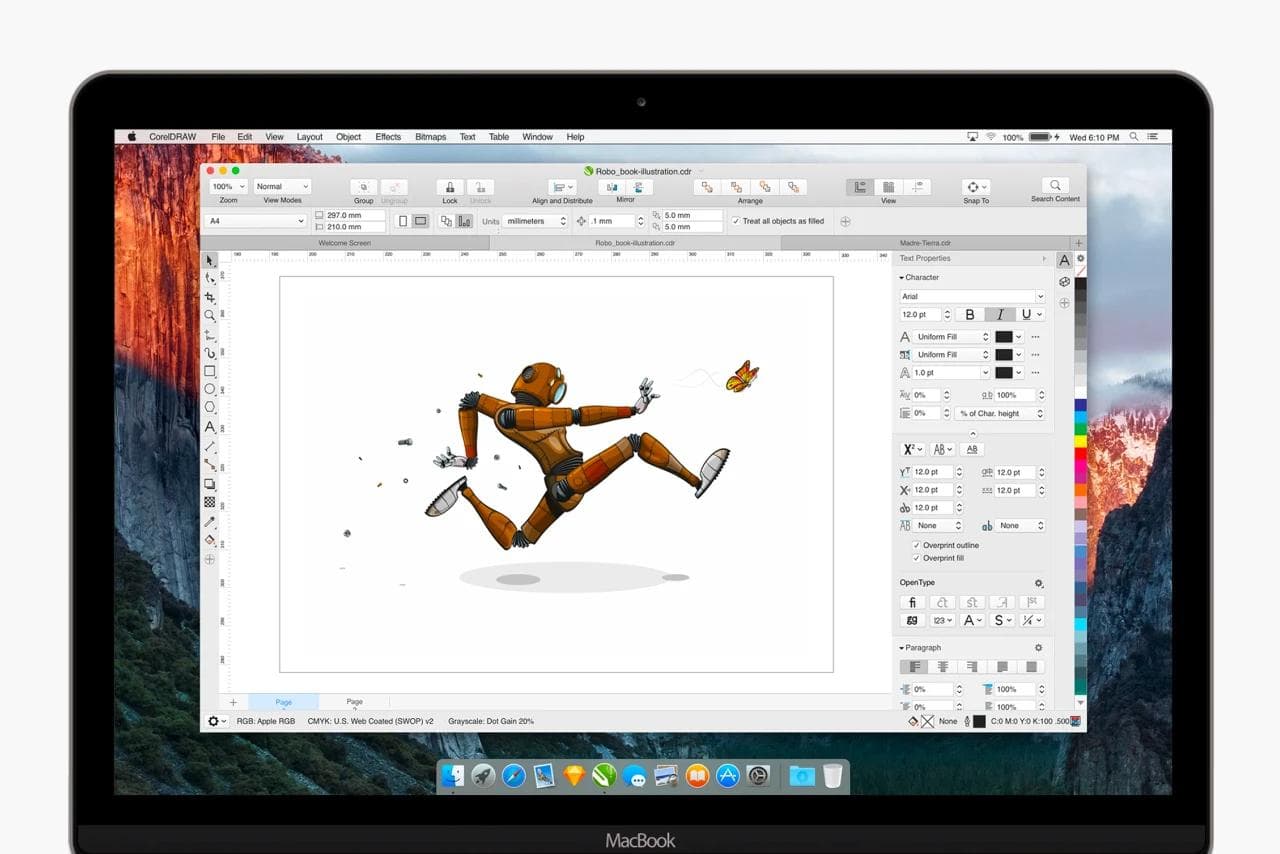Toggle Overprint outline in Text Properties
The image size is (1280, 854).
[x=917, y=545]
